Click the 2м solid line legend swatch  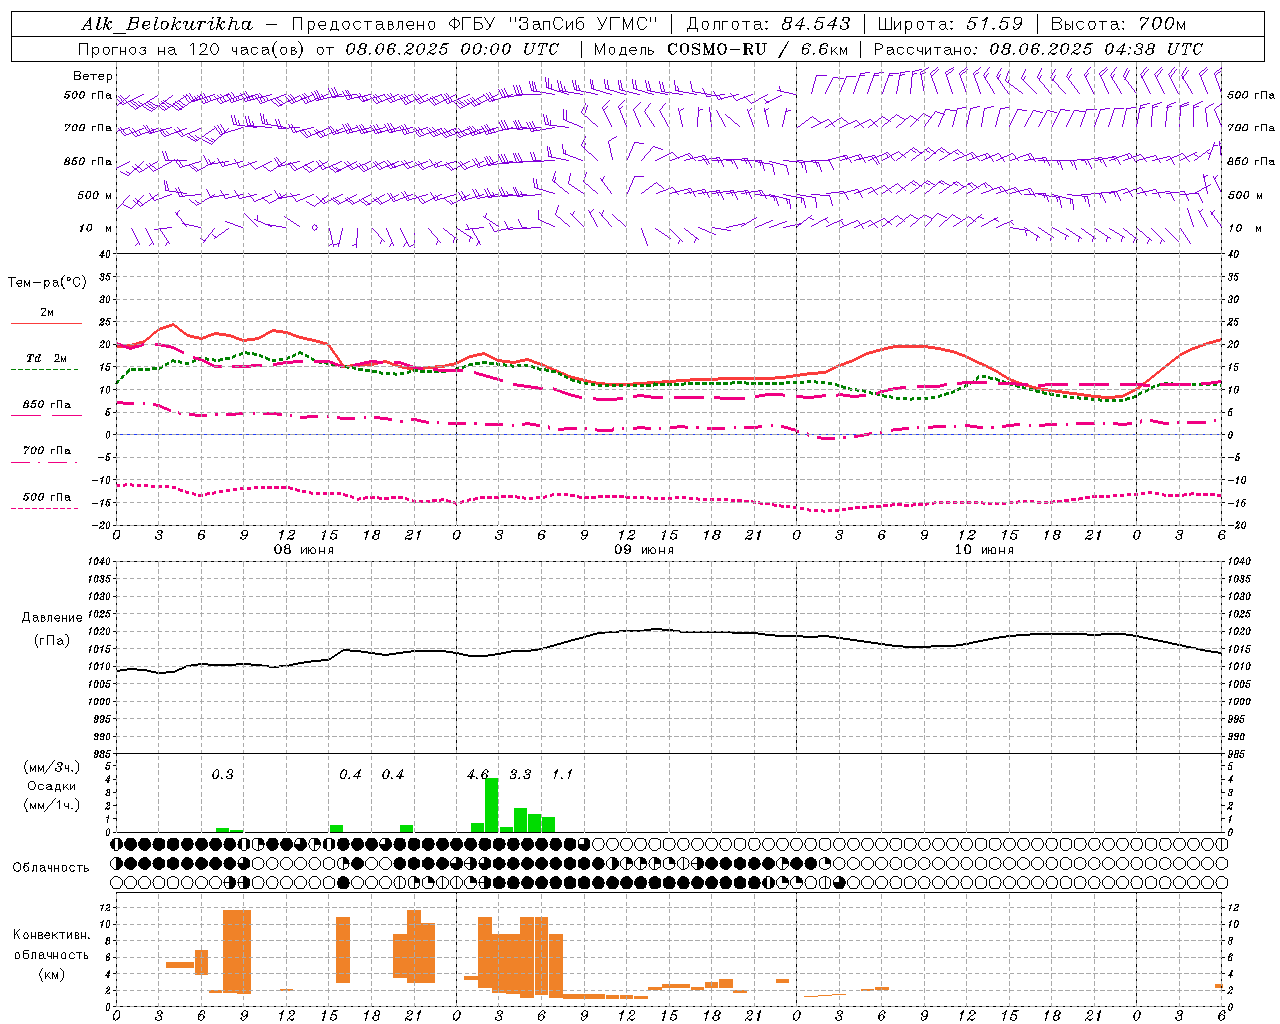point(46,323)
